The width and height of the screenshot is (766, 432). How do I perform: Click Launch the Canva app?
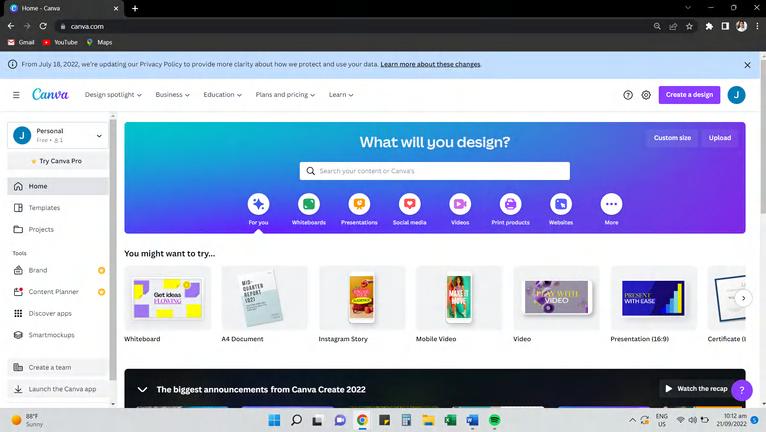pyautogui.click(x=58, y=389)
